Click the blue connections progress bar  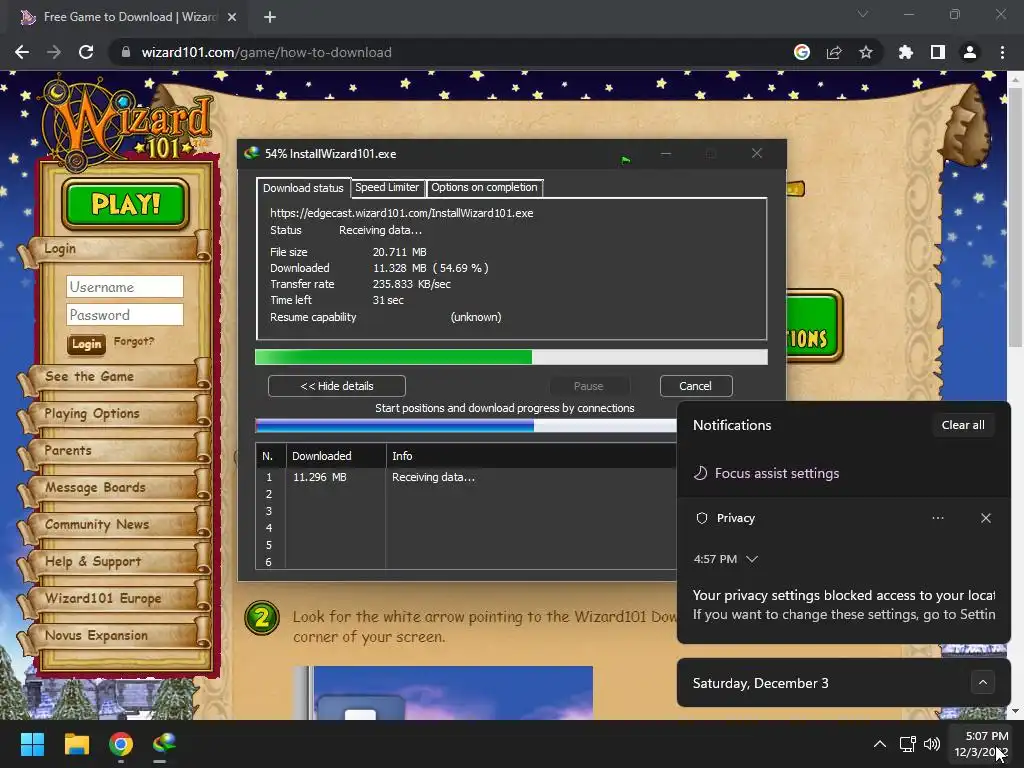pyautogui.click(x=466, y=426)
